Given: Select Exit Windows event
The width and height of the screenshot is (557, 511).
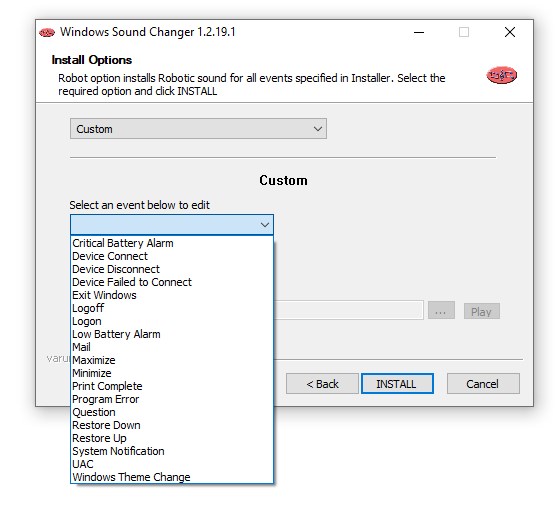Looking at the screenshot, I should pos(172,295).
